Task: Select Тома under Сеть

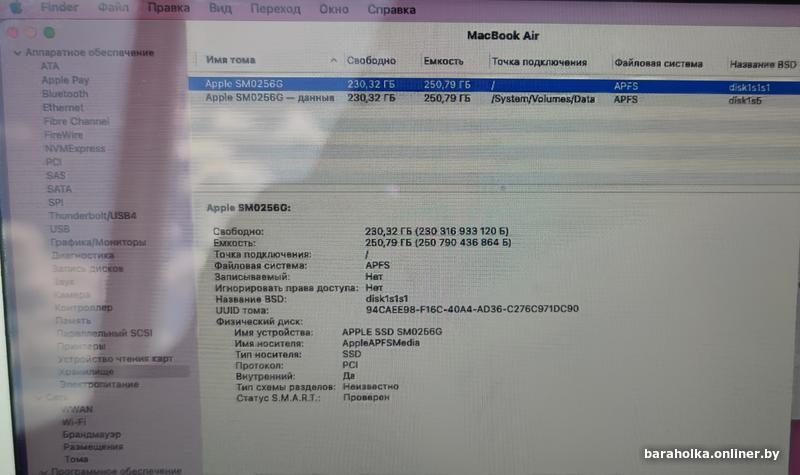Action: point(76,459)
